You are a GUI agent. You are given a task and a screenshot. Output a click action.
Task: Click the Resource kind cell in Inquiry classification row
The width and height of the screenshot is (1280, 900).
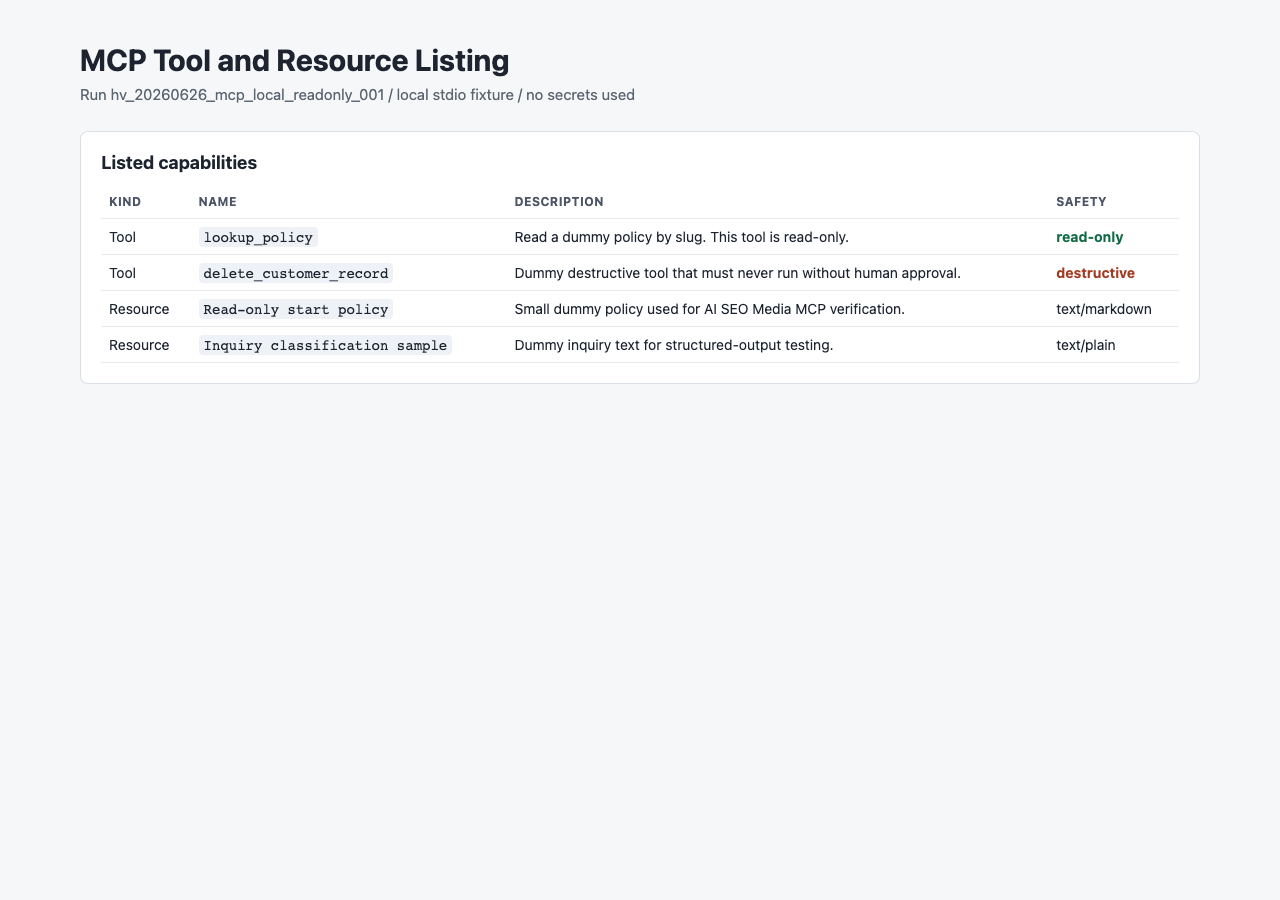pyautogui.click(x=139, y=345)
